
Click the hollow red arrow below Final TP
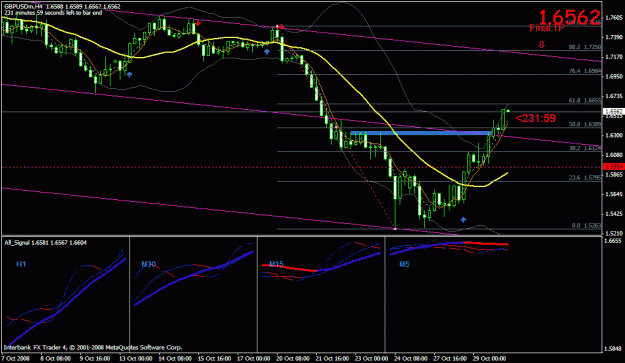[541, 45]
